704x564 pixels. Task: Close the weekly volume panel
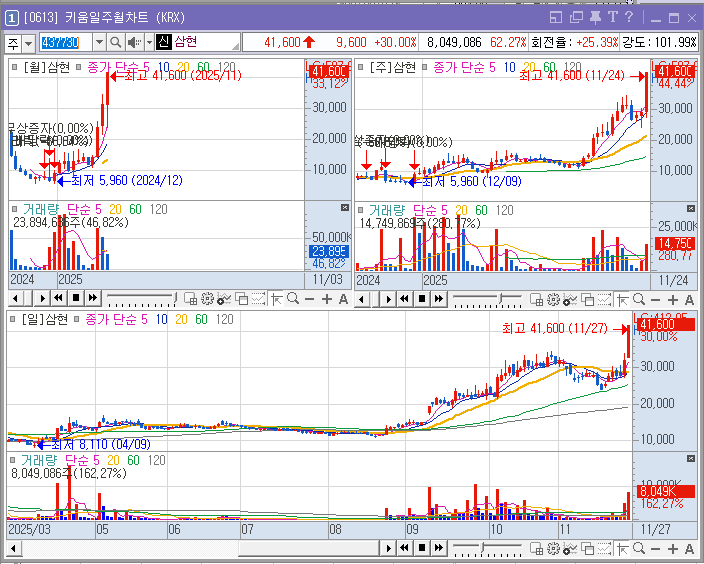pos(691,208)
